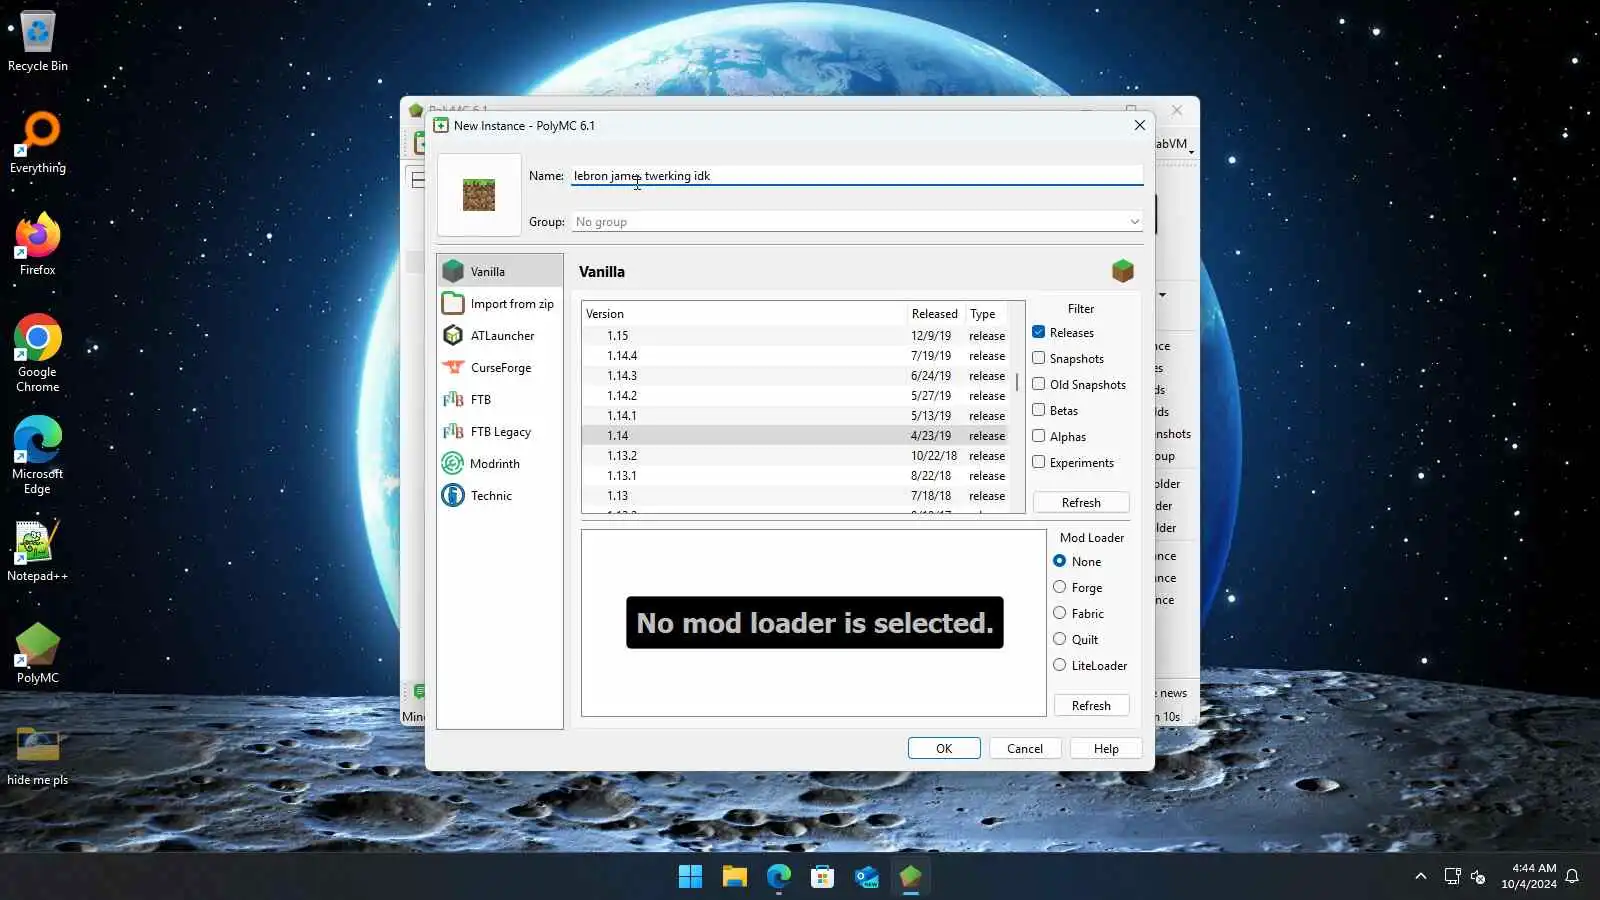Open Microsoft Store from the taskbar

[822, 877]
